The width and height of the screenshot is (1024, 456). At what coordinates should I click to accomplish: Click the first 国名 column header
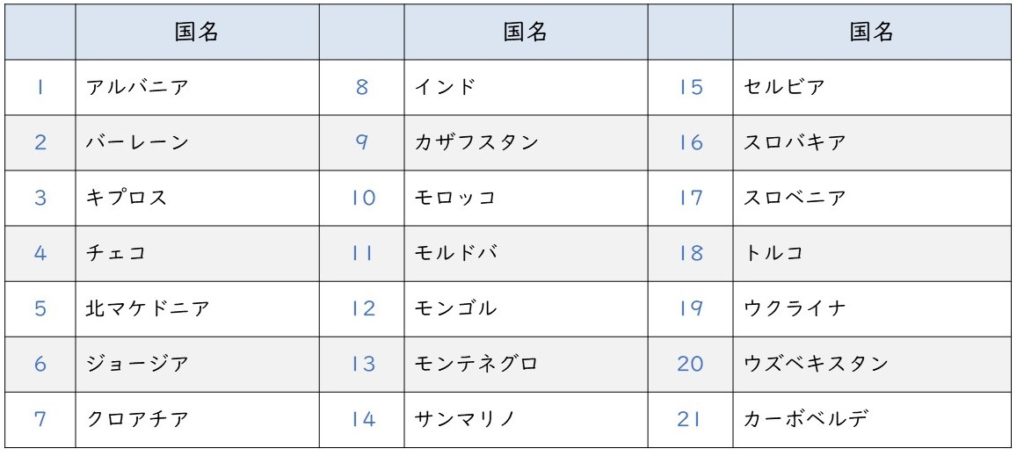pos(197,32)
